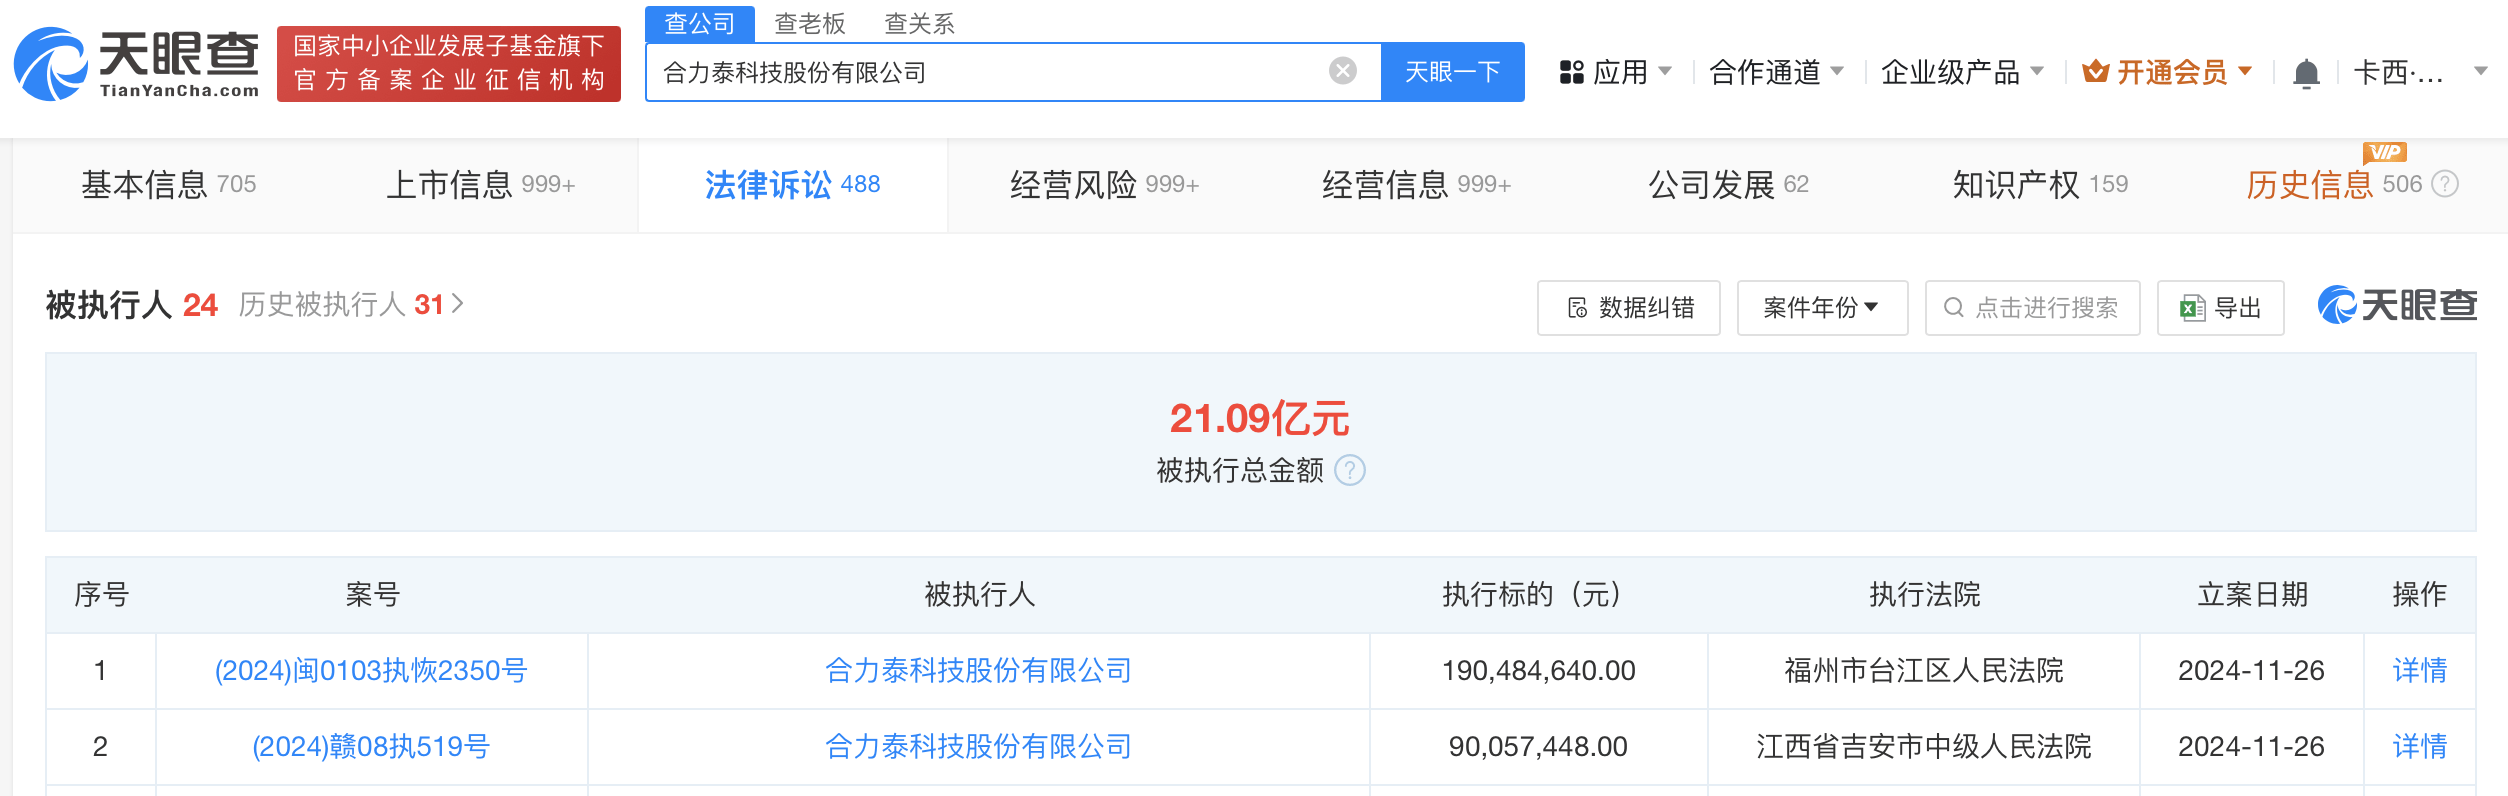Click court 江西省吉安市中级人民法院
Image resolution: width=2508 pixels, height=796 pixels.
1924,746
